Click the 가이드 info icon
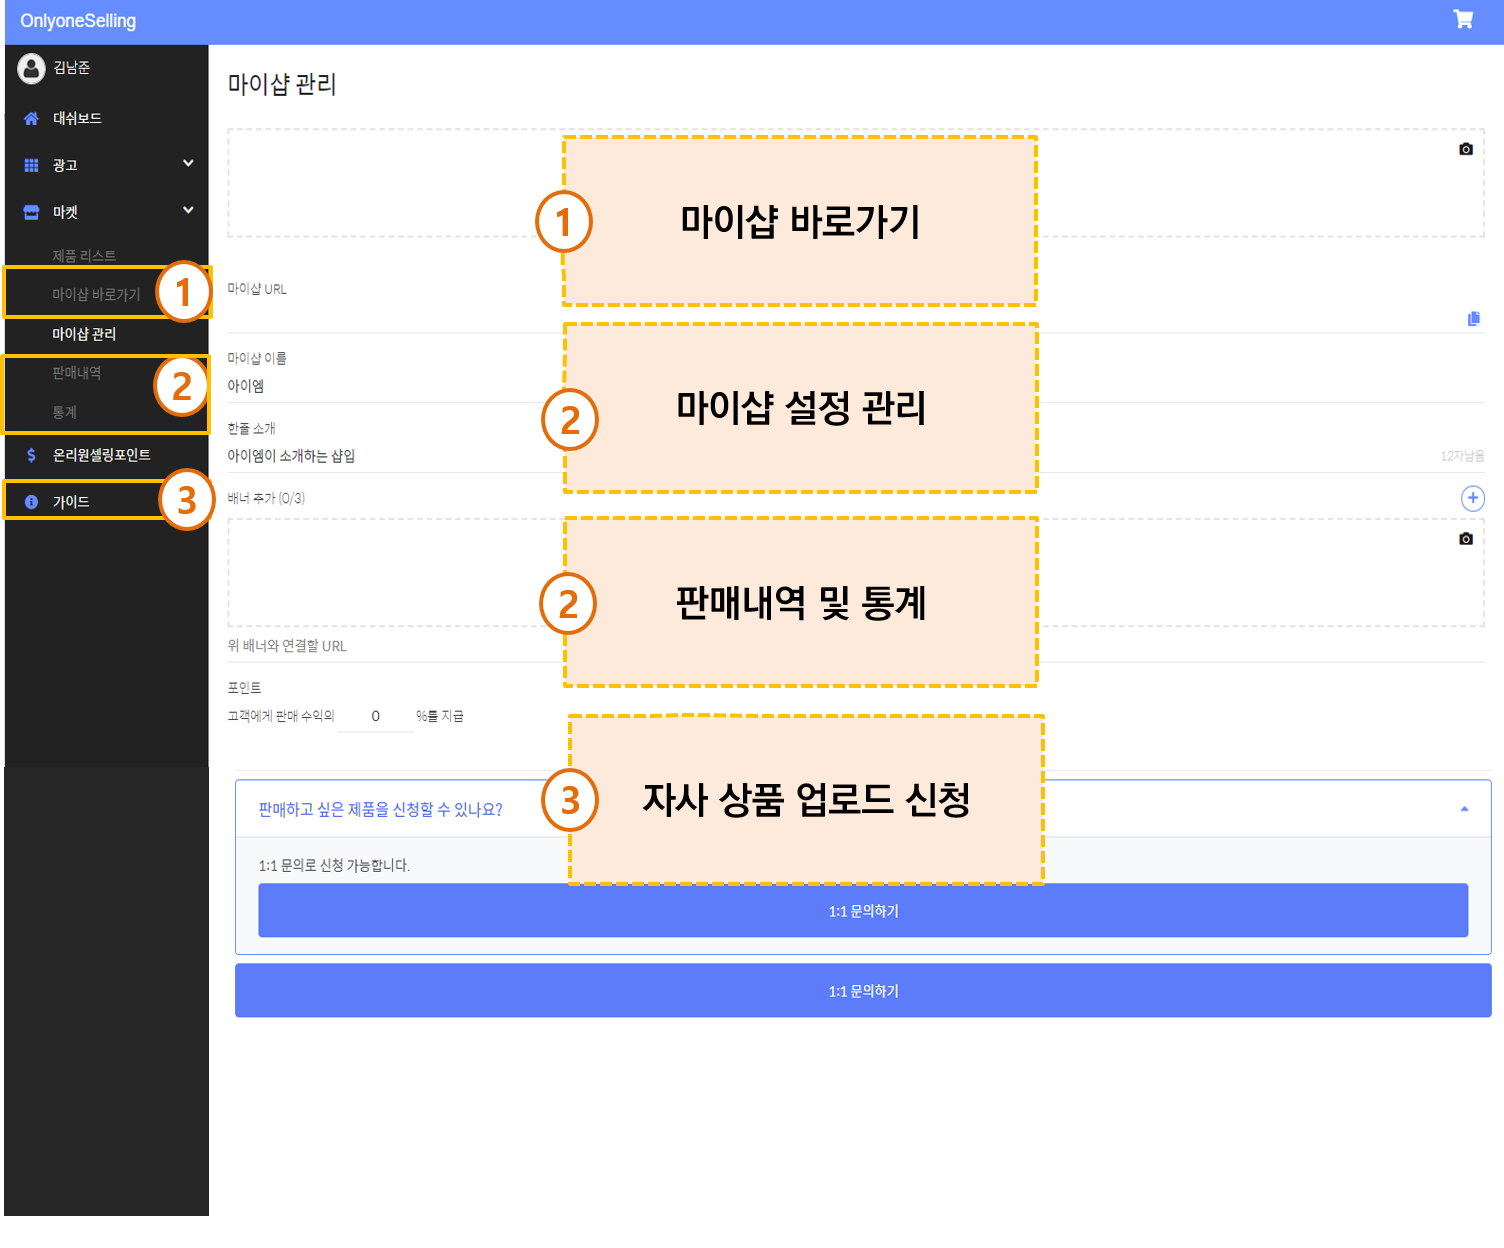The height and width of the screenshot is (1248, 1504). [x=31, y=502]
